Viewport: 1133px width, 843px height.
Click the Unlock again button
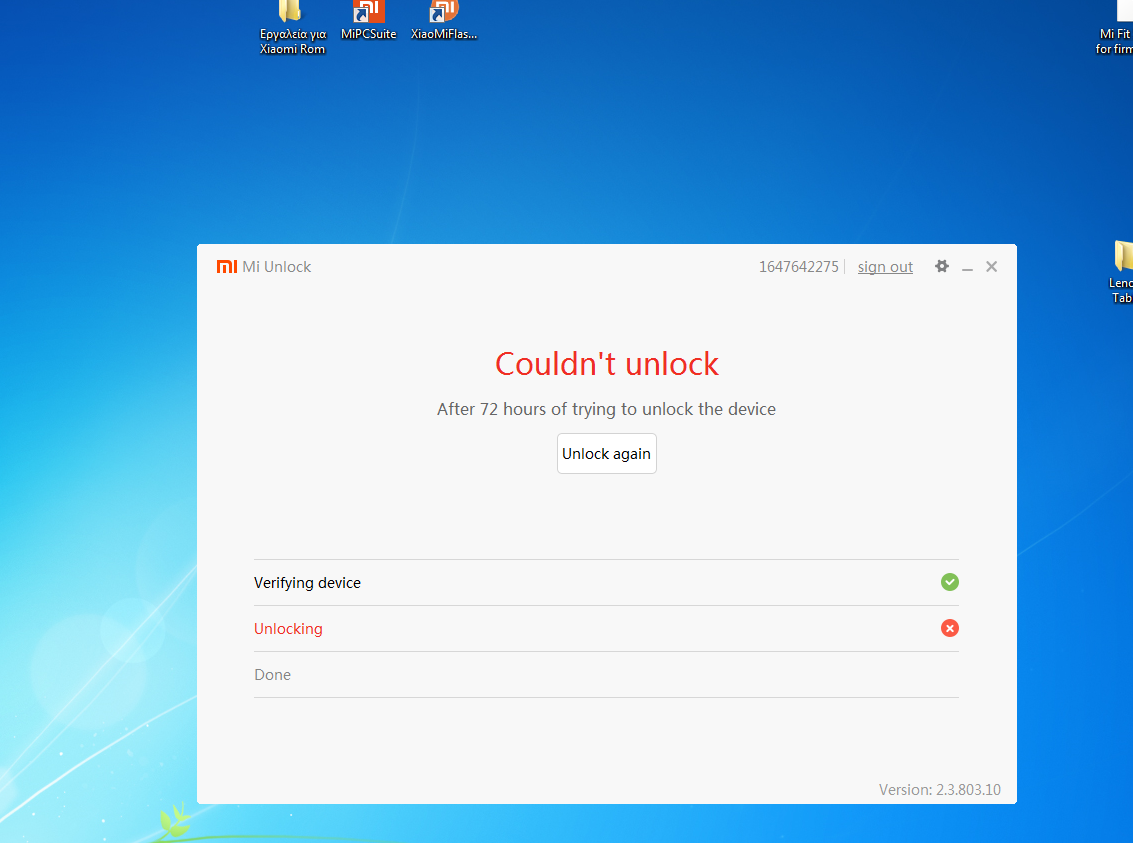[x=606, y=454]
